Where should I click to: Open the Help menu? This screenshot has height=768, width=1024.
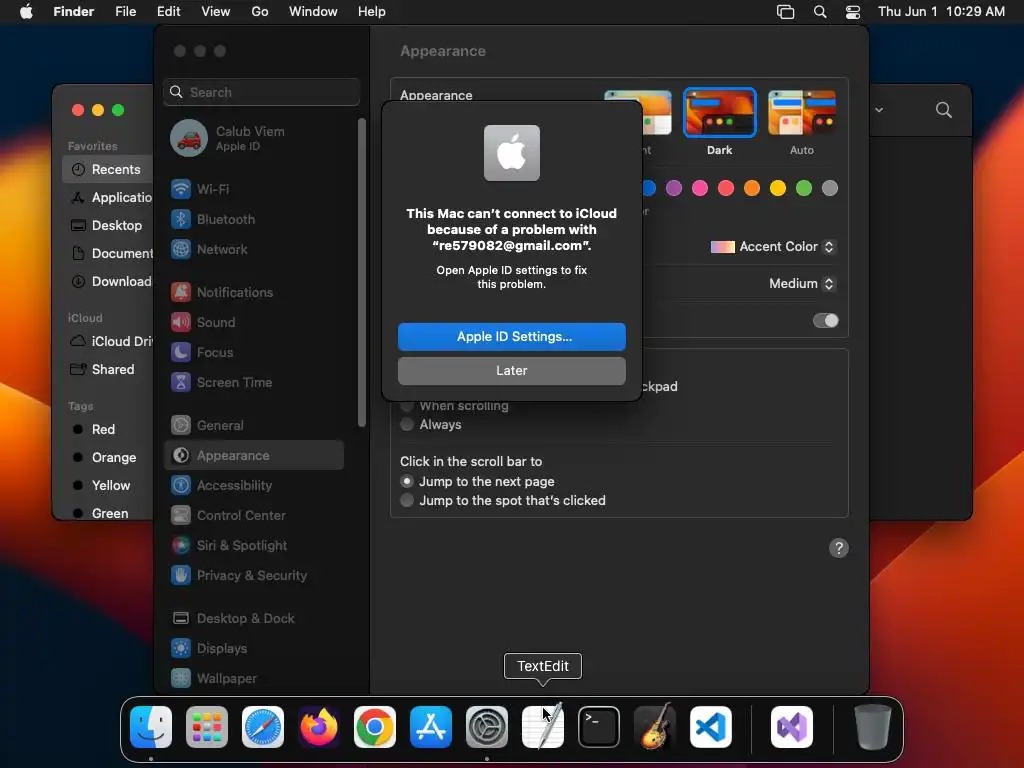point(372,12)
